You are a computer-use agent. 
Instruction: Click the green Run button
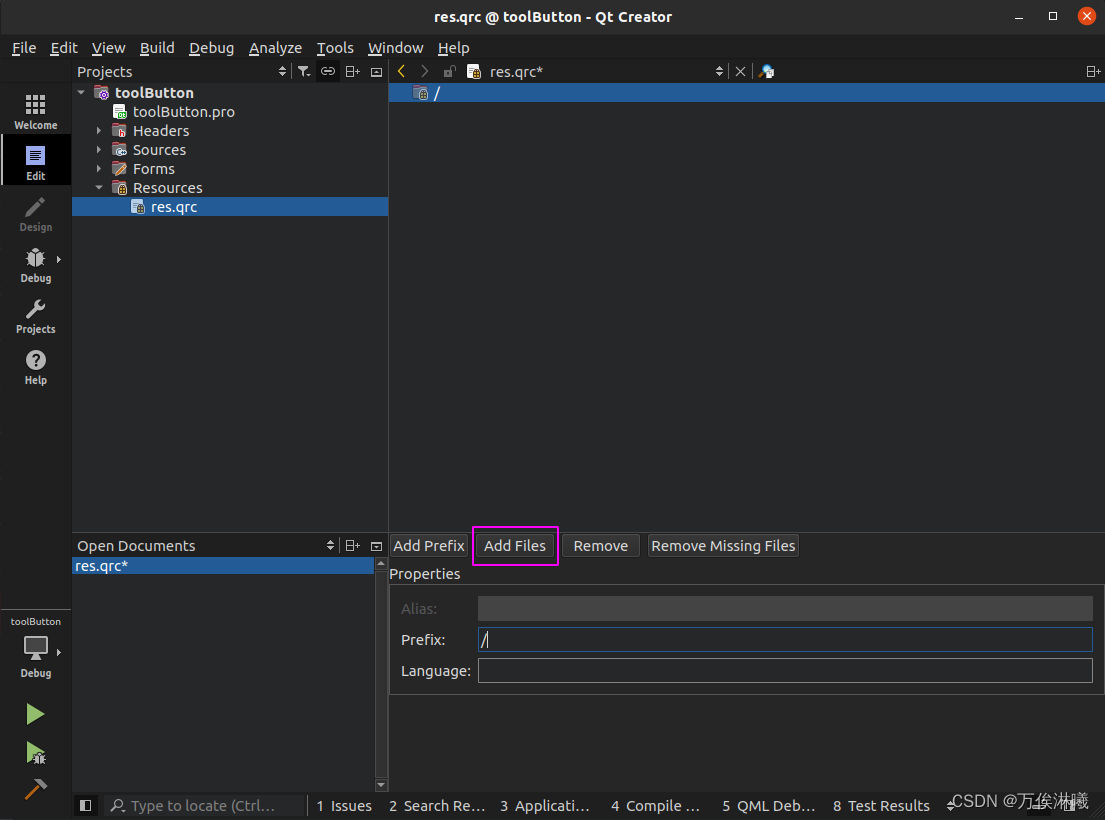pos(35,714)
